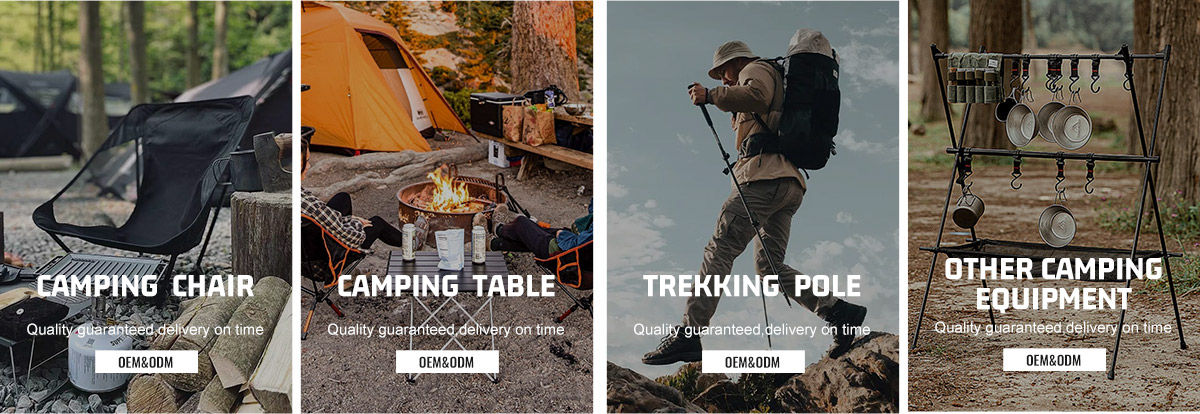Image resolution: width=1200 pixels, height=414 pixels.
Task: Click quality guaranteed text in Other Camping Equipment card
Action: [x=1054, y=327]
